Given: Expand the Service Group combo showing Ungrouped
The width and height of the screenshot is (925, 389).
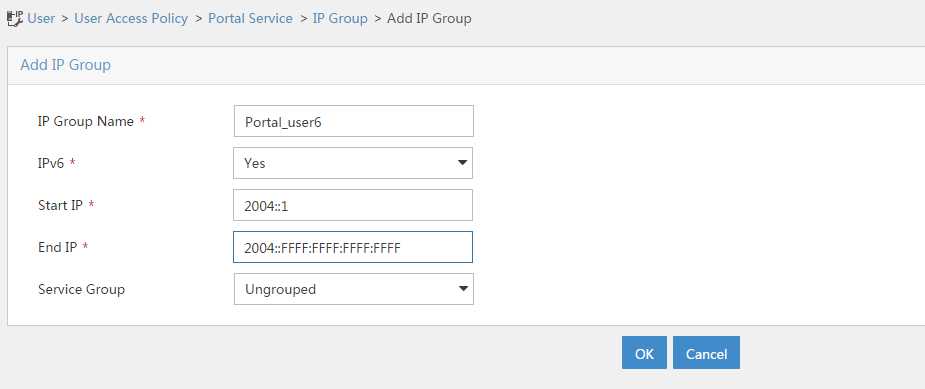Looking at the screenshot, I should click(354, 289).
